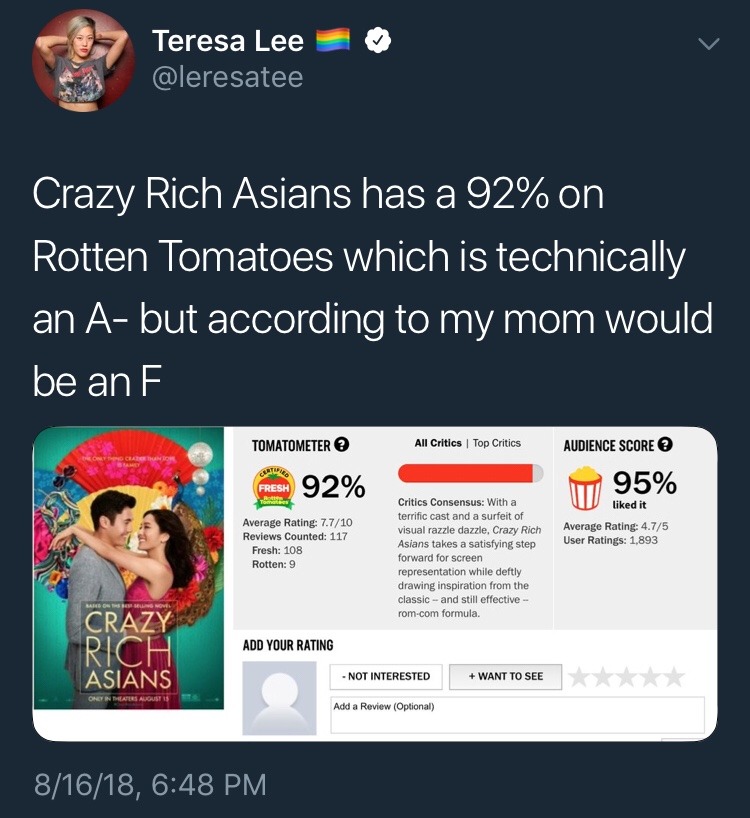The image size is (750, 818).
Task: Click the Tomatometer help question mark
Action: click(x=341, y=445)
